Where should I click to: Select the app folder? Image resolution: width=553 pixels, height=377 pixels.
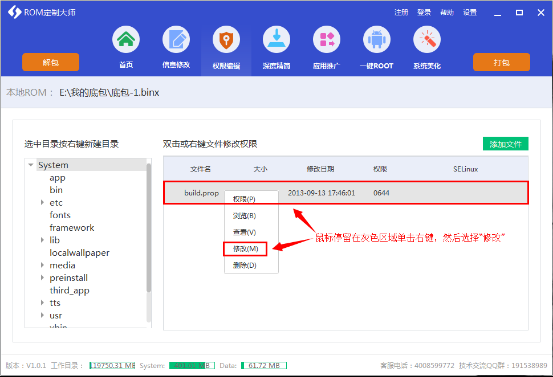pos(57,178)
